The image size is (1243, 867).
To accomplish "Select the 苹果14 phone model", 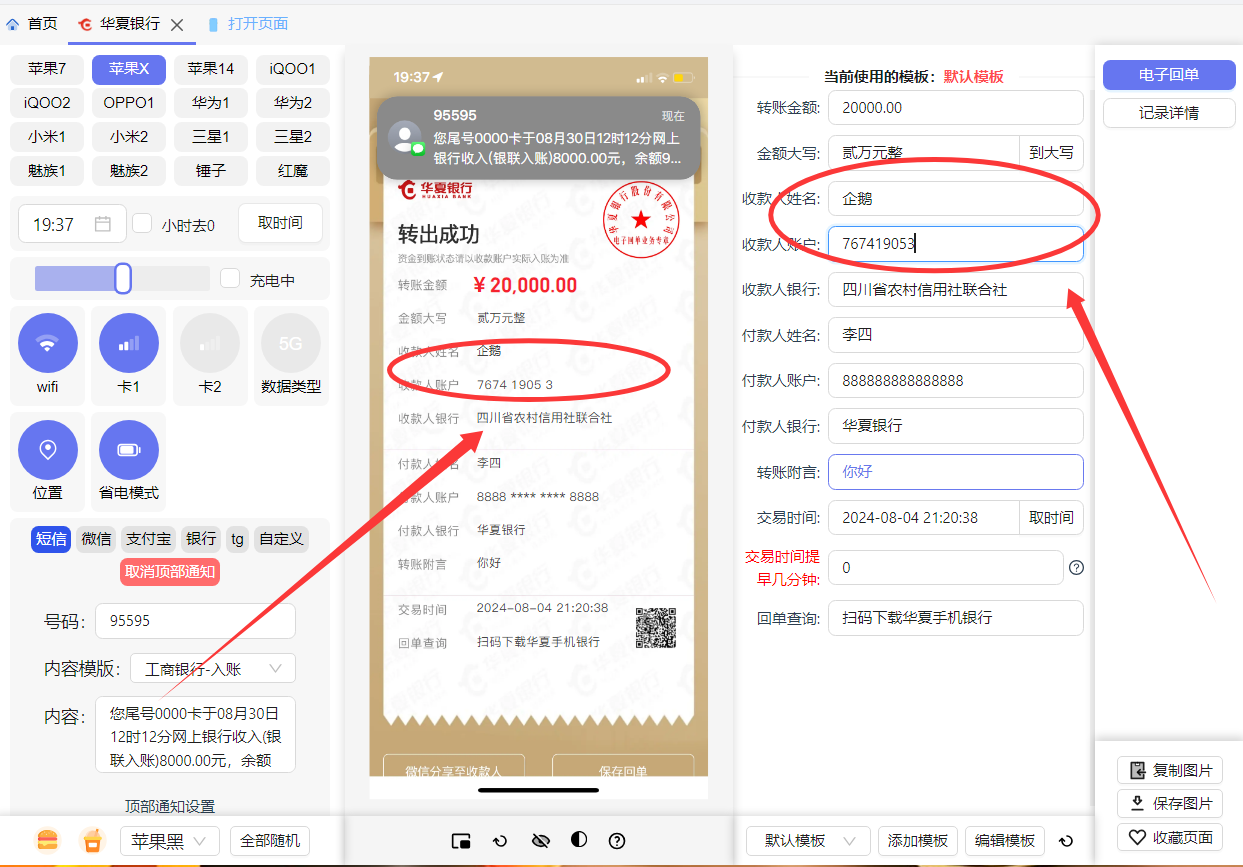I will (211, 69).
